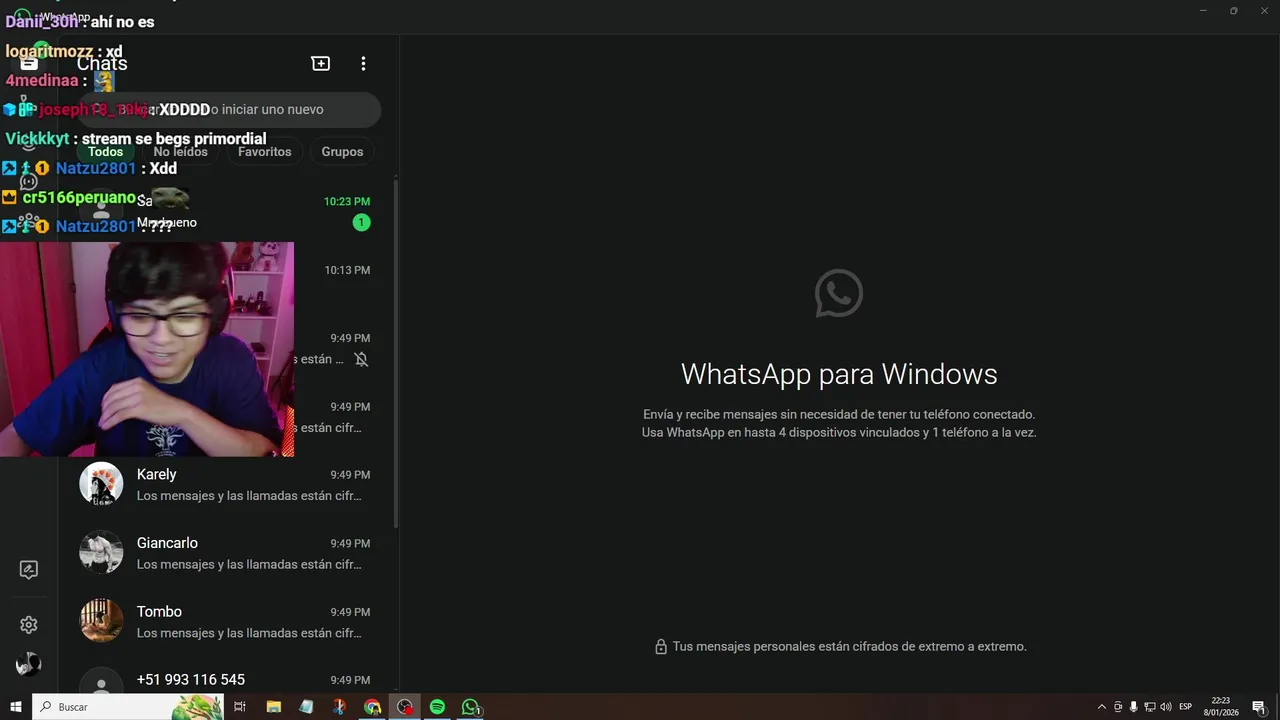The height and width of the screenshot is (720, 1280).
Task: Switch to OBS Studio in the taskbar
Action: 405,707
